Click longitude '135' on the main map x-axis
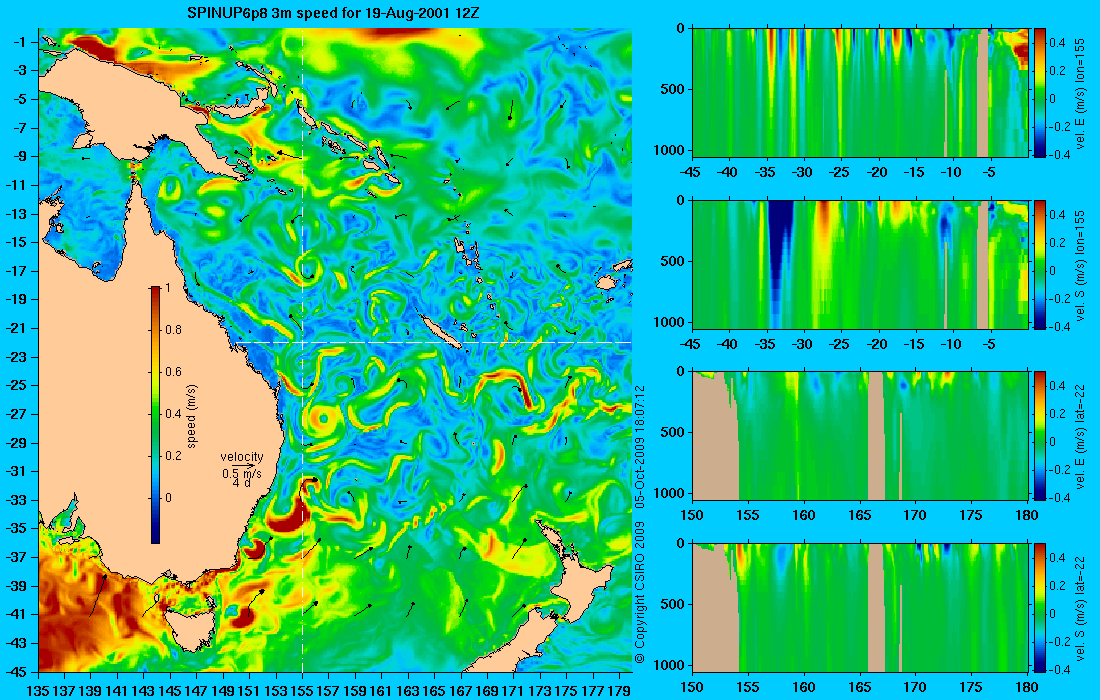This screenshot has width=1100, height=700. click(38, 691)
